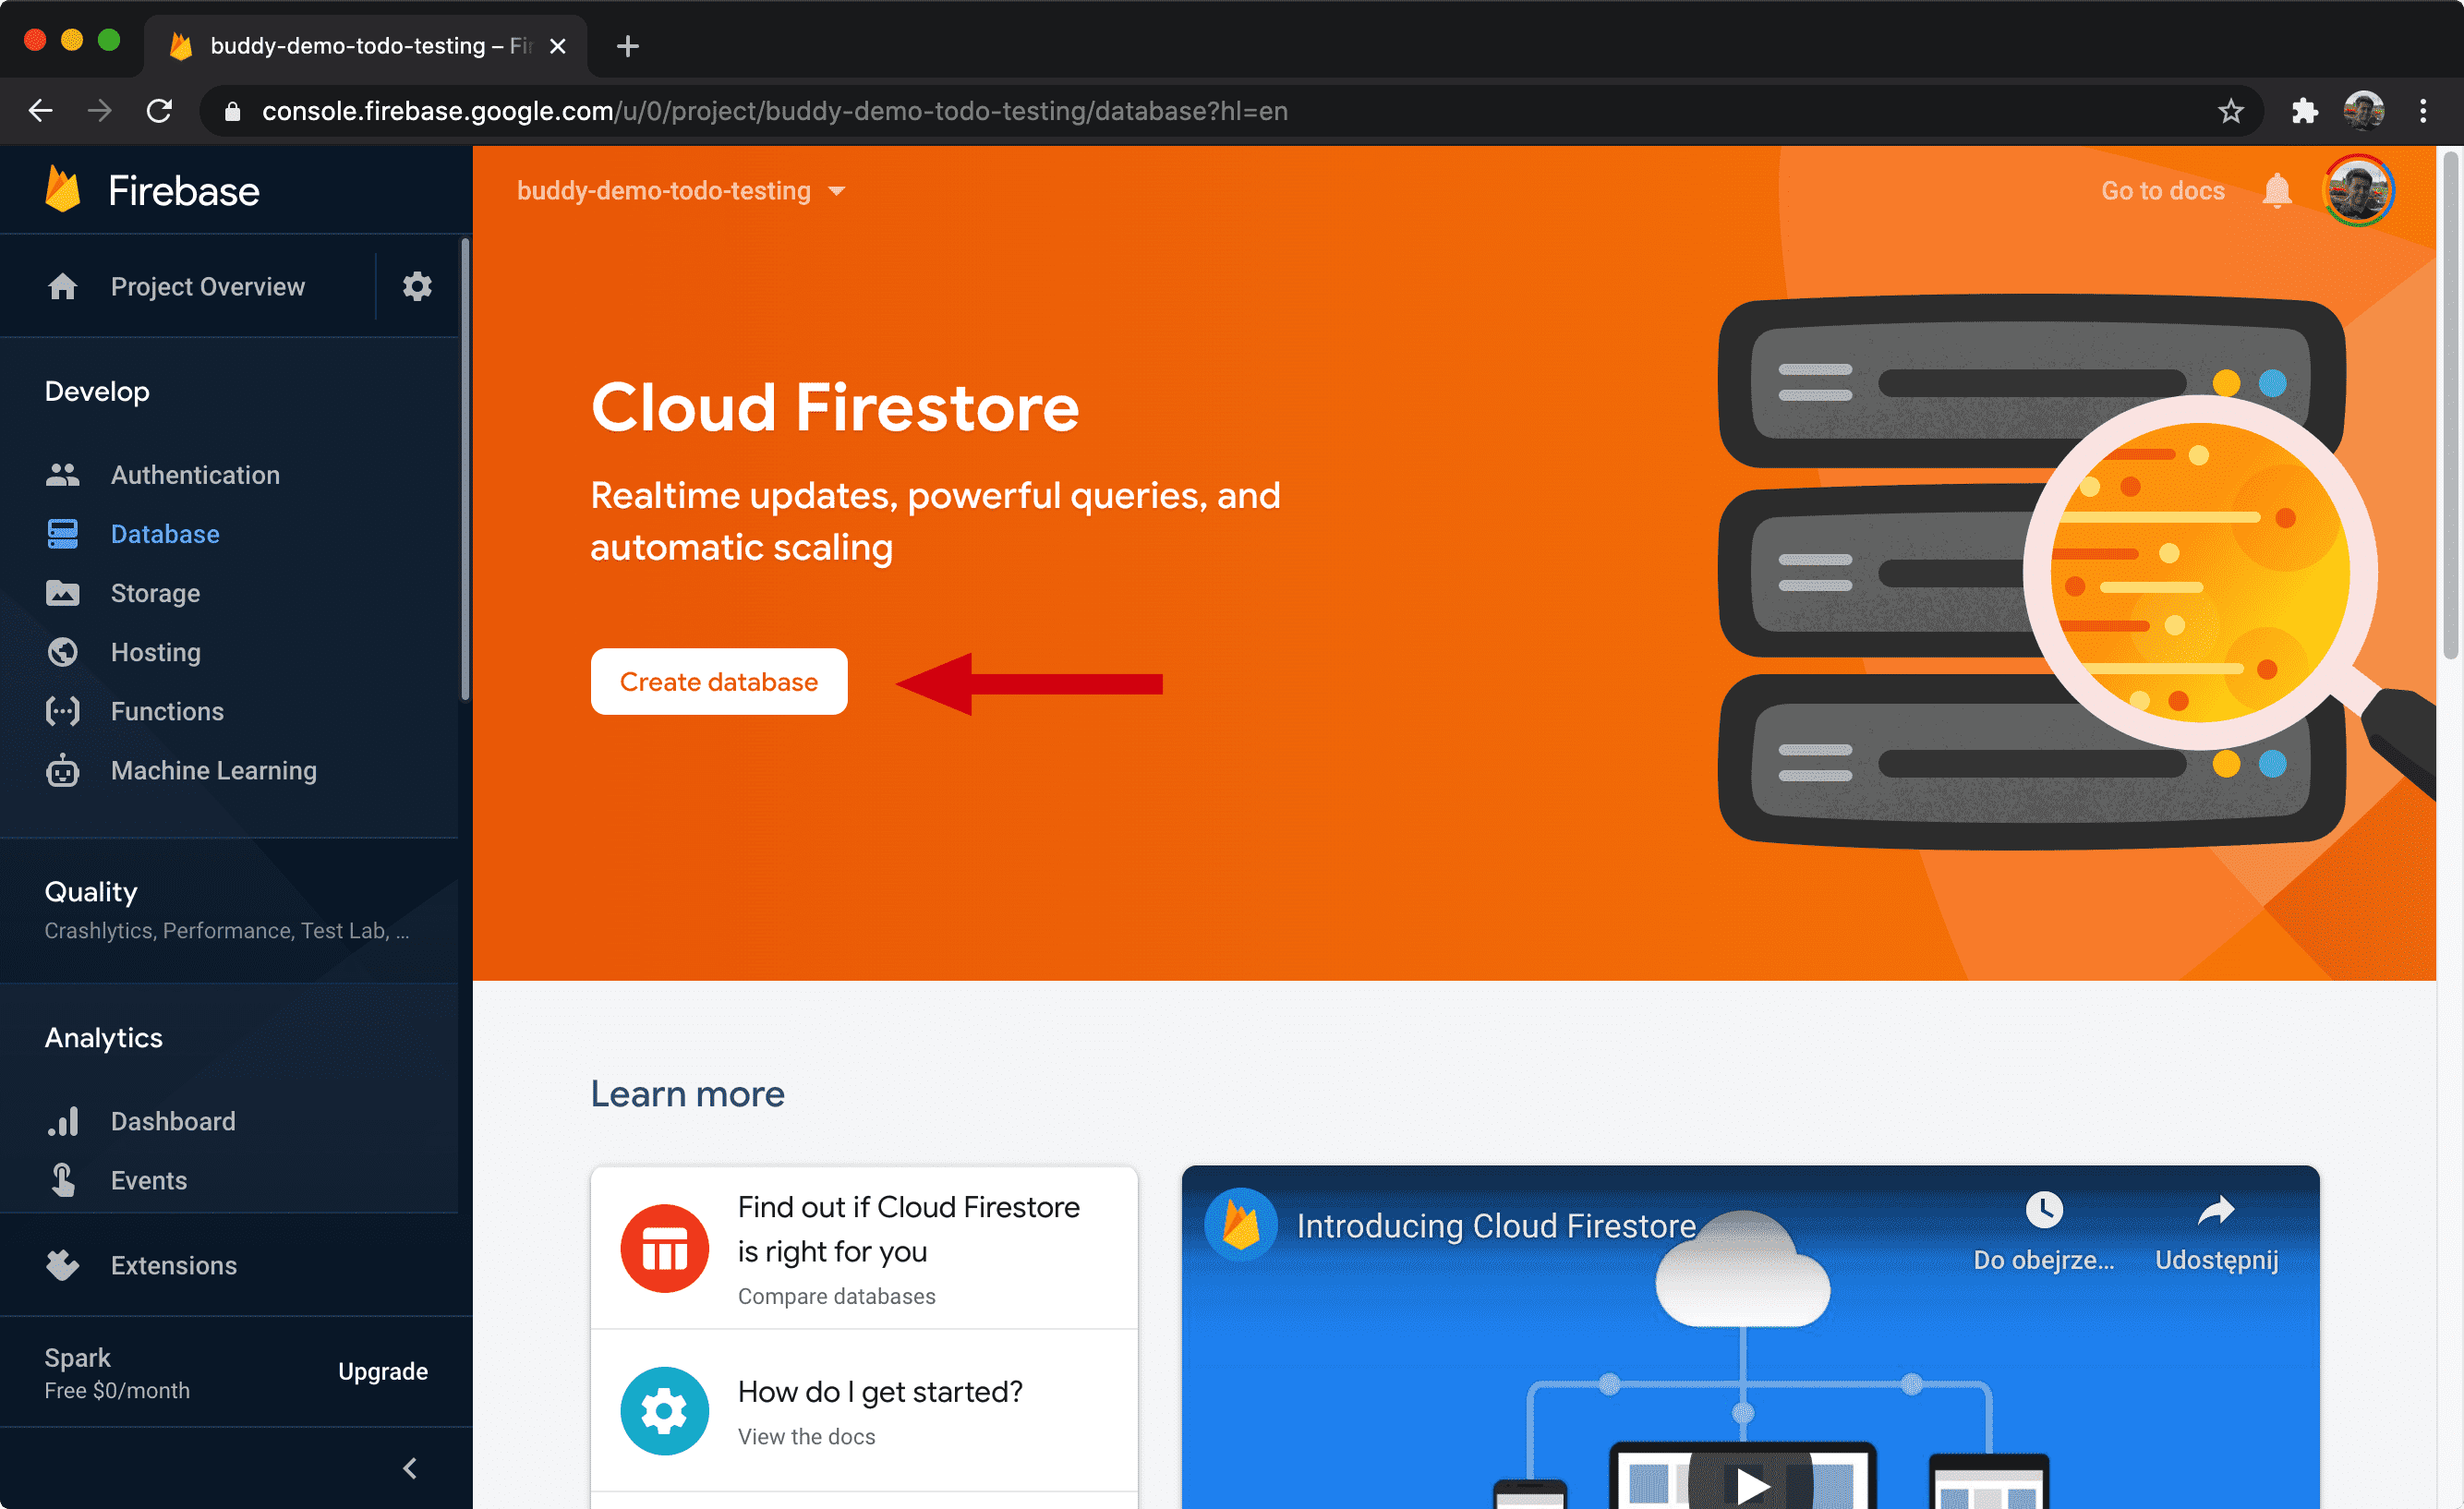This screenshot has height=1509, width=2464.
Task: Navigate to Functions in sidebar
Action: tap(165, 711)
